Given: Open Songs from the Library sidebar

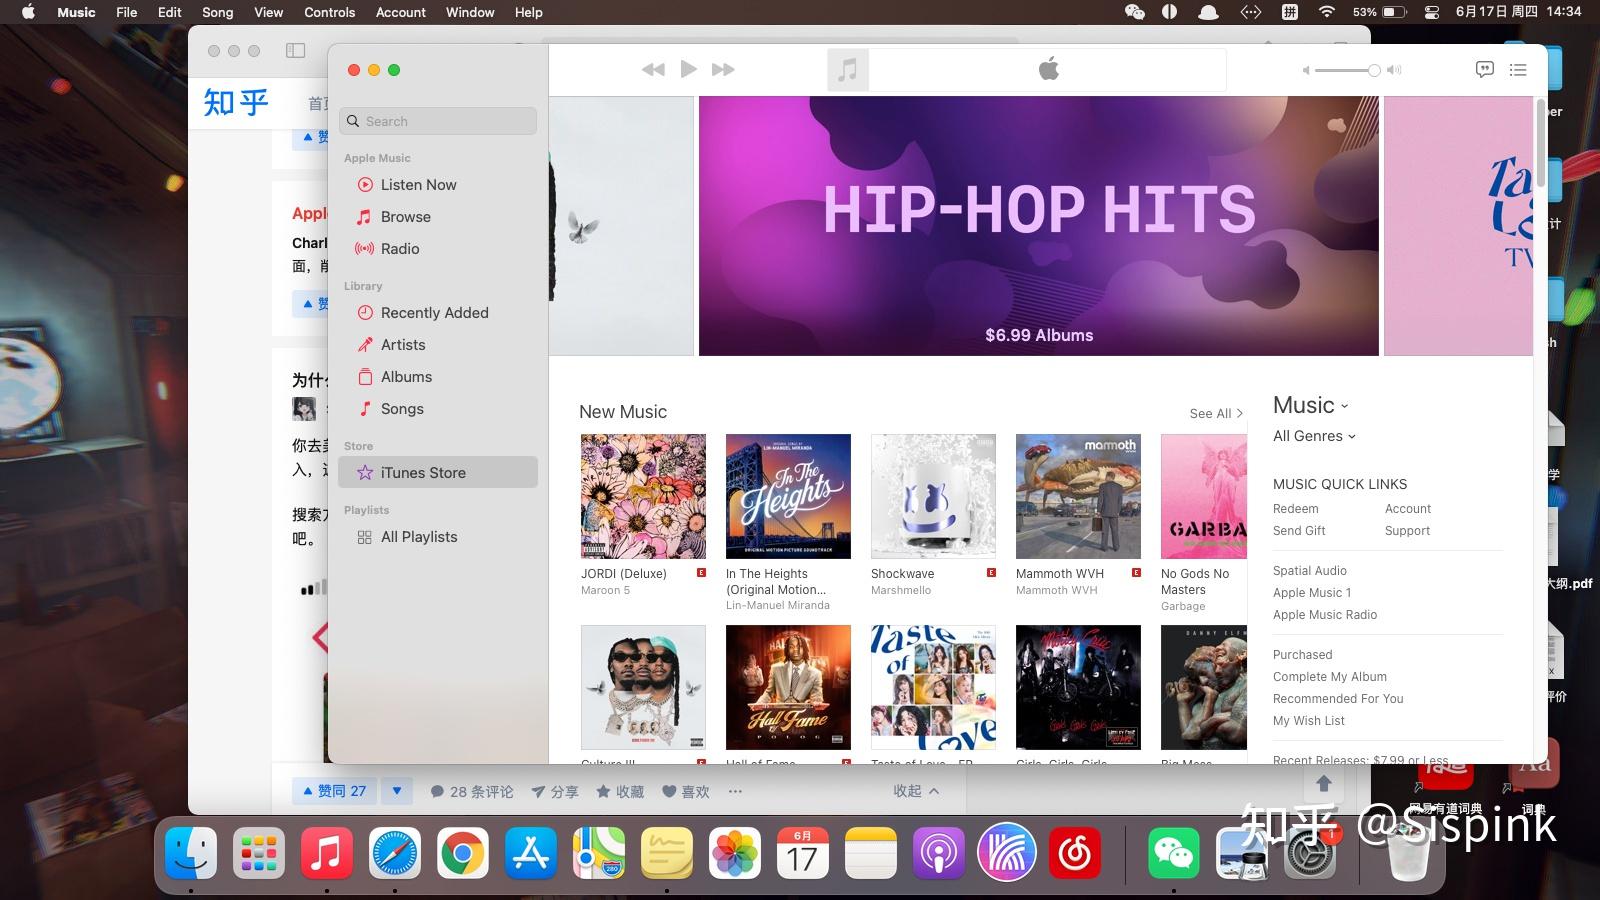Looking at the screenshot, I should 401,408.
